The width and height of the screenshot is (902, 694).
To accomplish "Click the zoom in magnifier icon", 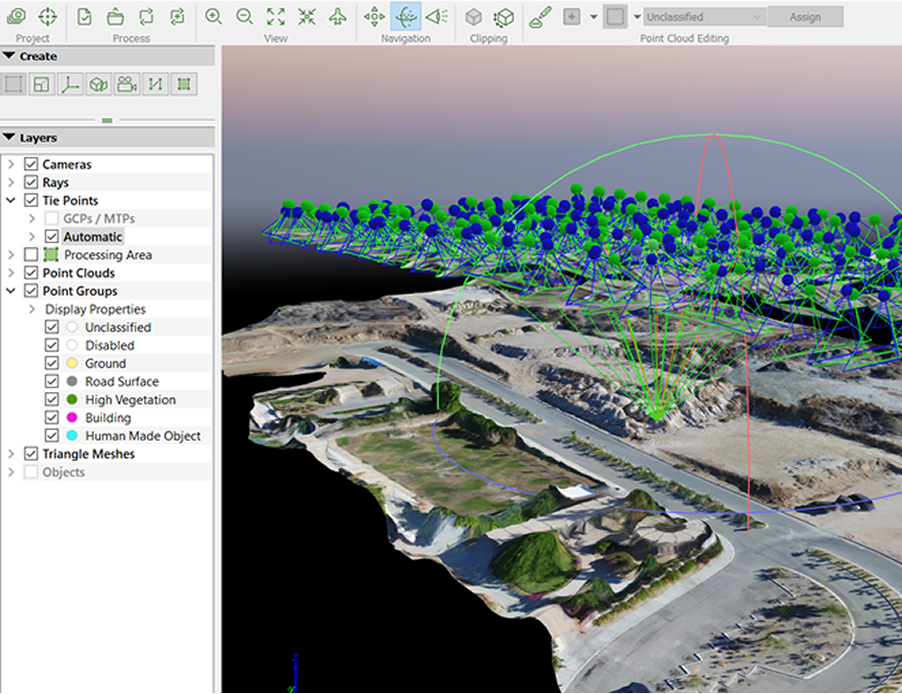I will 213,17.
